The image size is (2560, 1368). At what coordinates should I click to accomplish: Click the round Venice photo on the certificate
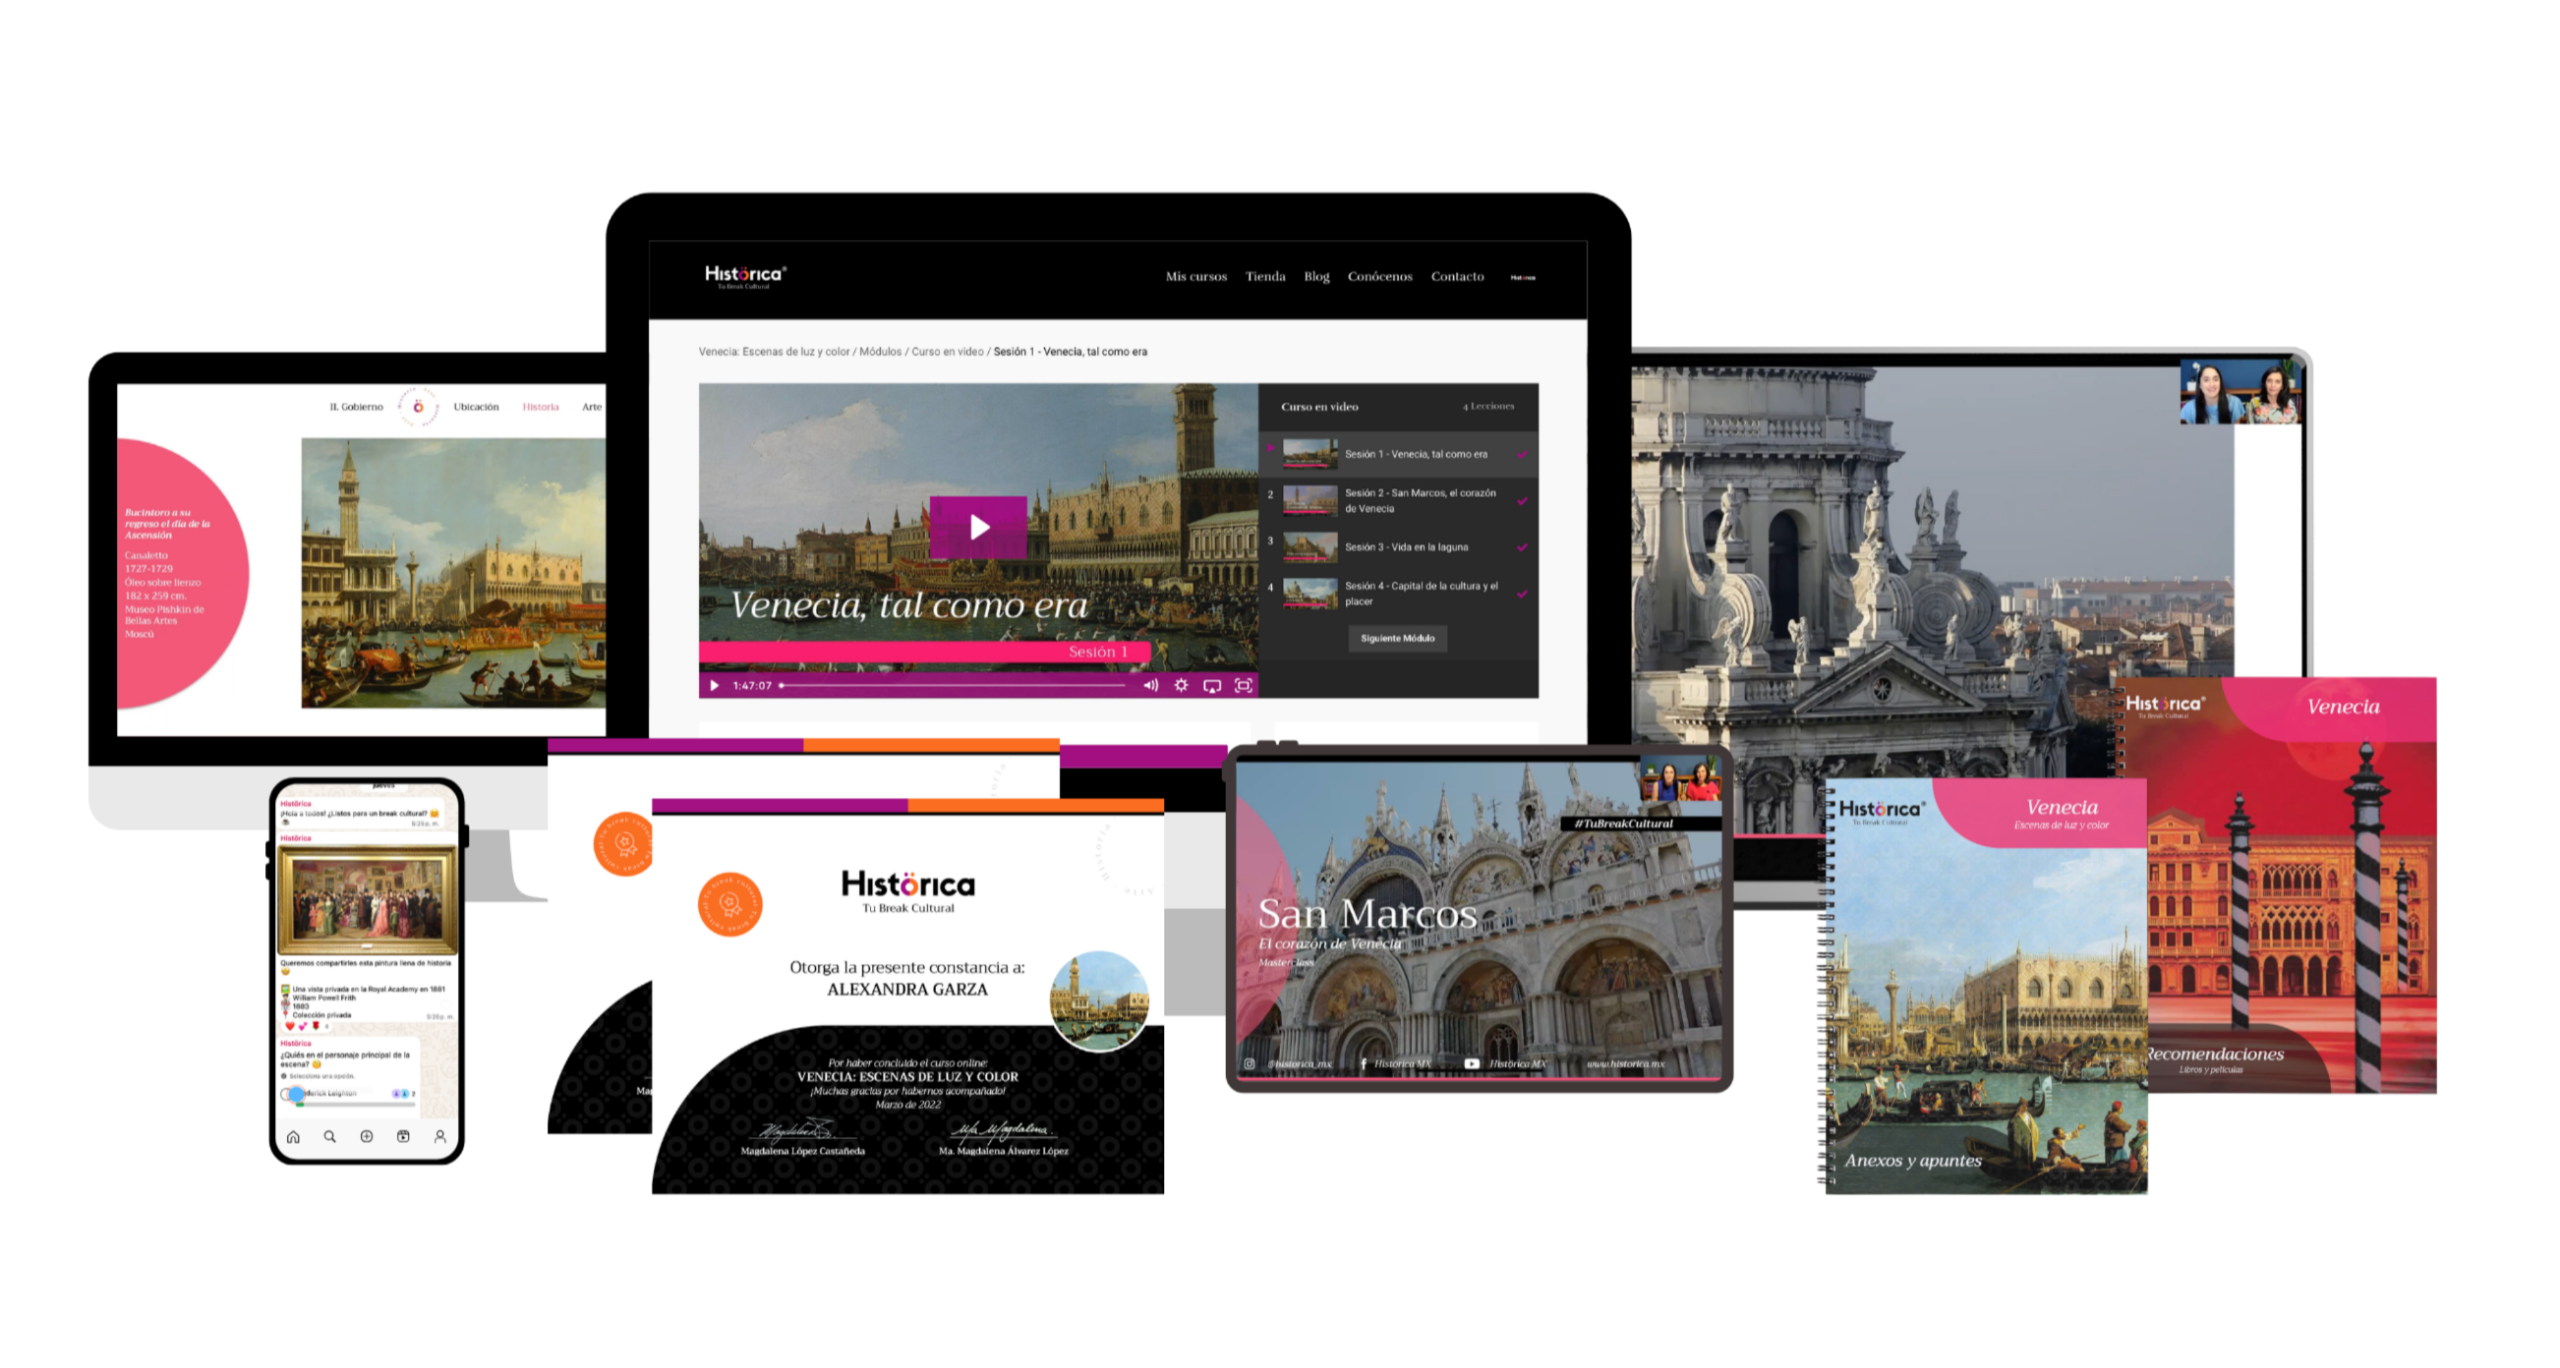pyautogui.click(x=1099, y=1001)
